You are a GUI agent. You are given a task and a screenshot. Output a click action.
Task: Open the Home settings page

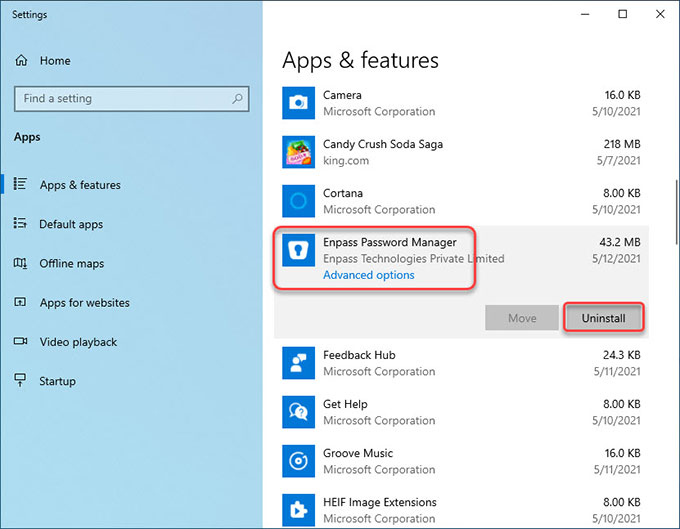coord(55,61)
